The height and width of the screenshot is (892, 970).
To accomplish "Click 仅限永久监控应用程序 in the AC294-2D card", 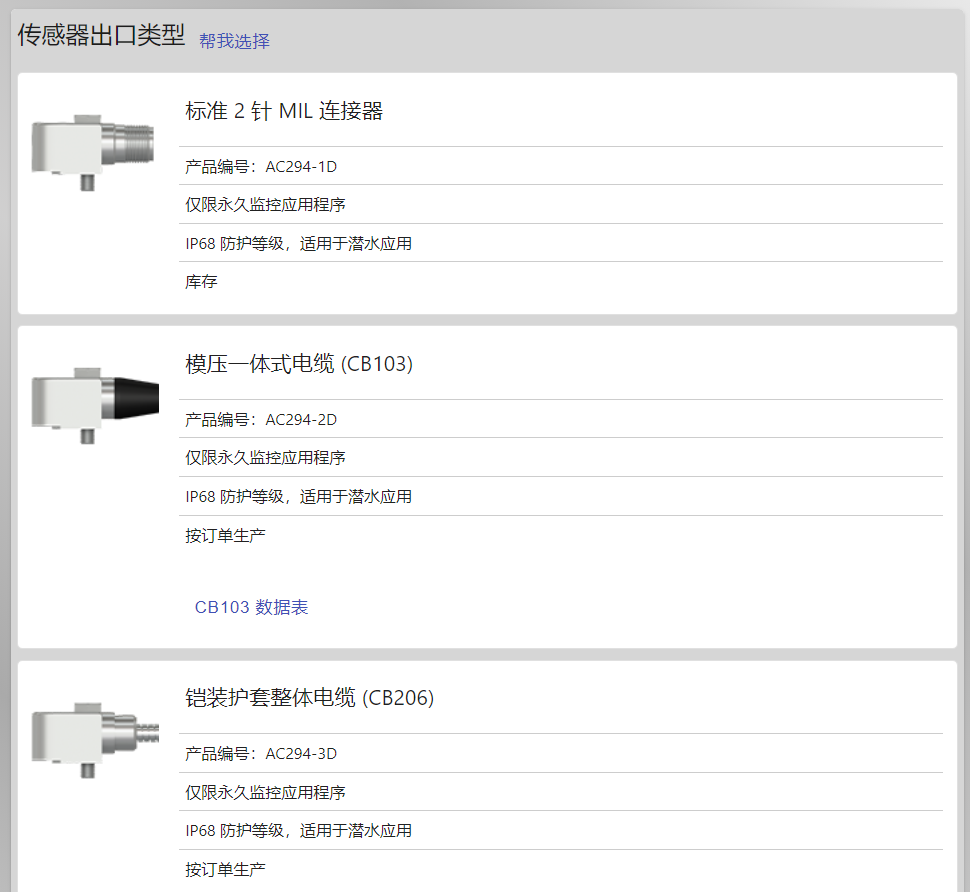I will pos(265,458).
